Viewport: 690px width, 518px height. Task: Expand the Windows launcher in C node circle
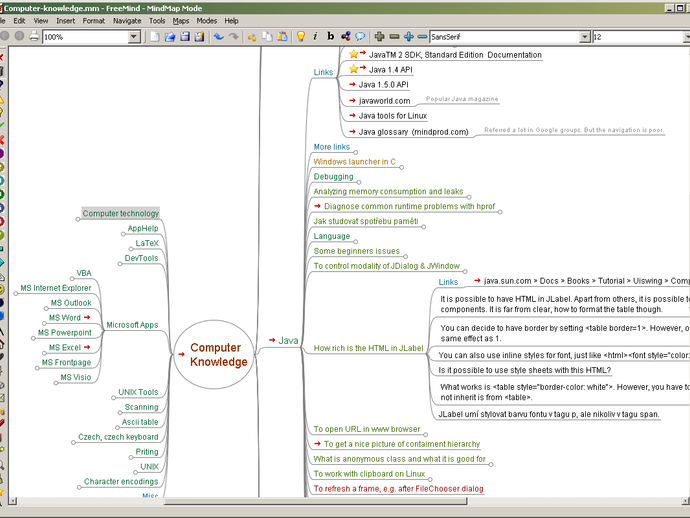click(x=401, y=167)
